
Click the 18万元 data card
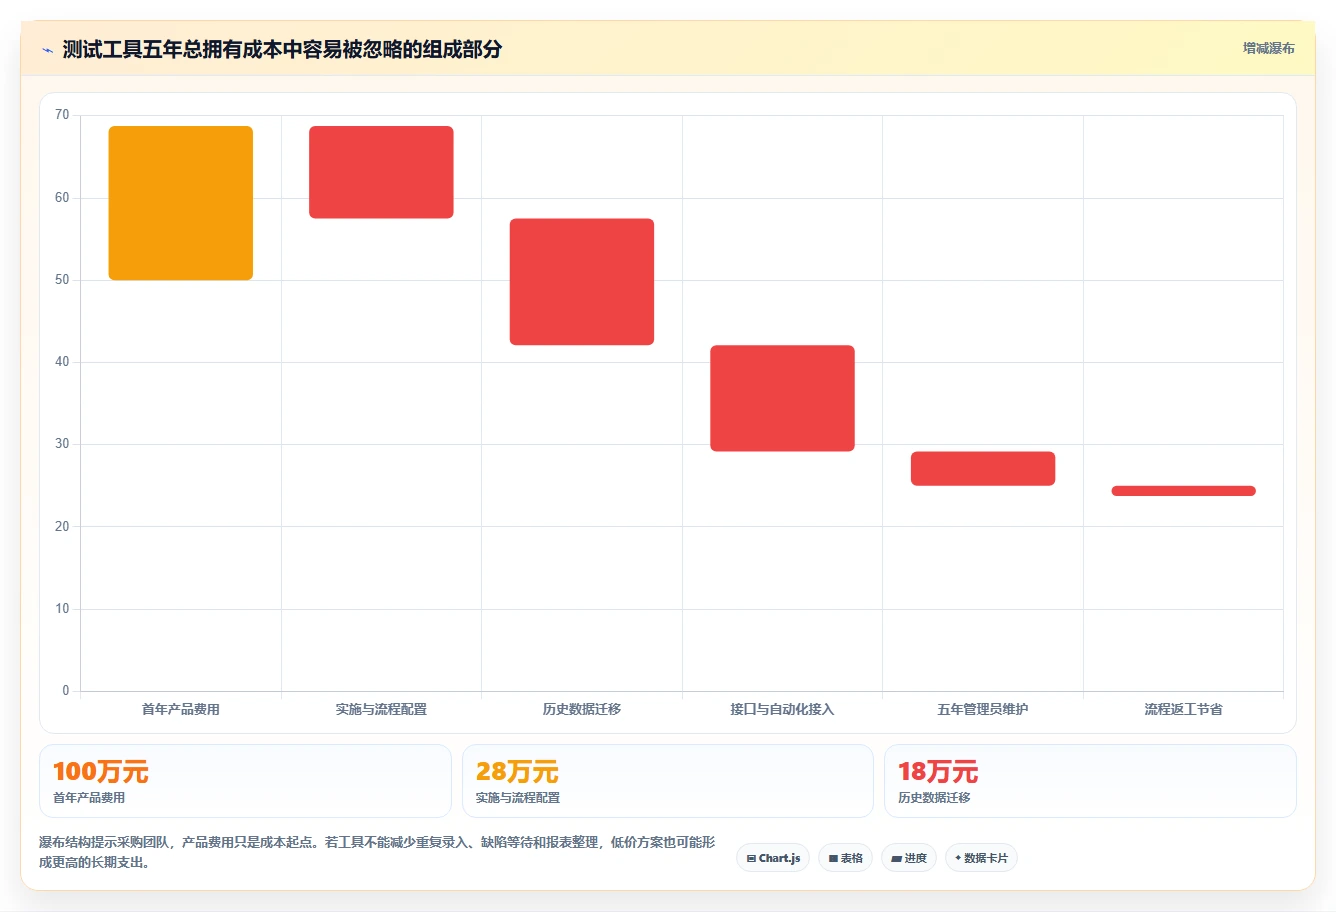[1090, 781]
